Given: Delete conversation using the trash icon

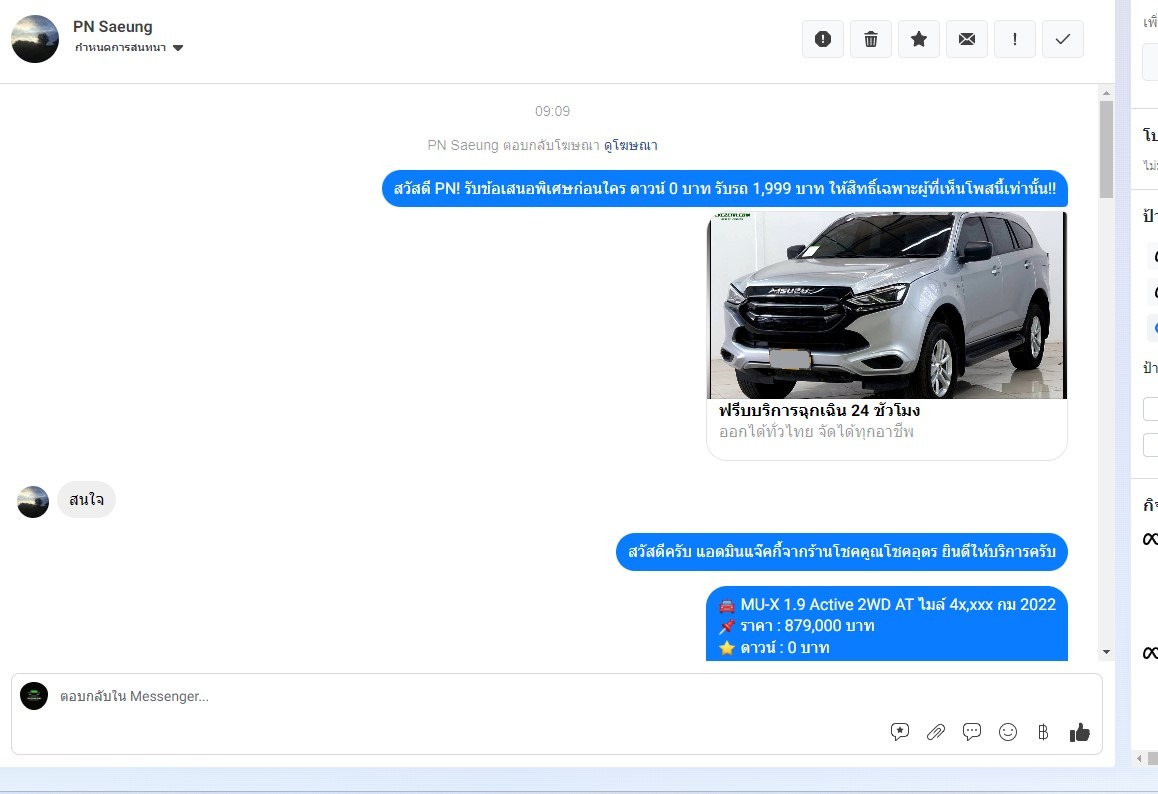Looking at the screenshot, I should [x=871, y=39].
